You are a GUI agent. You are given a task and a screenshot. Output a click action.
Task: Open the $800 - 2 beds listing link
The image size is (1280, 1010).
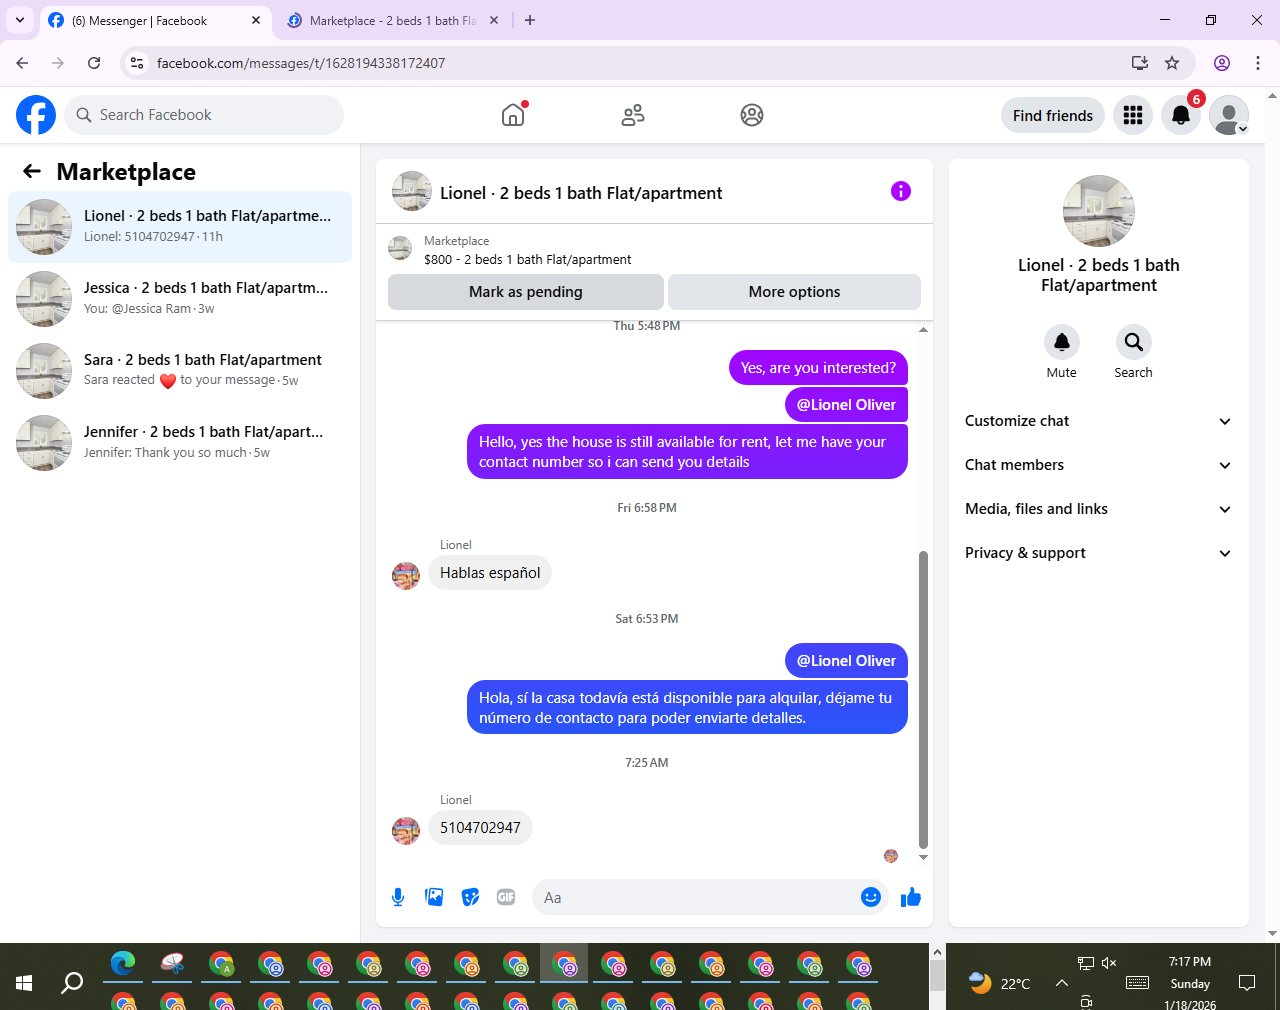[527, 259]
